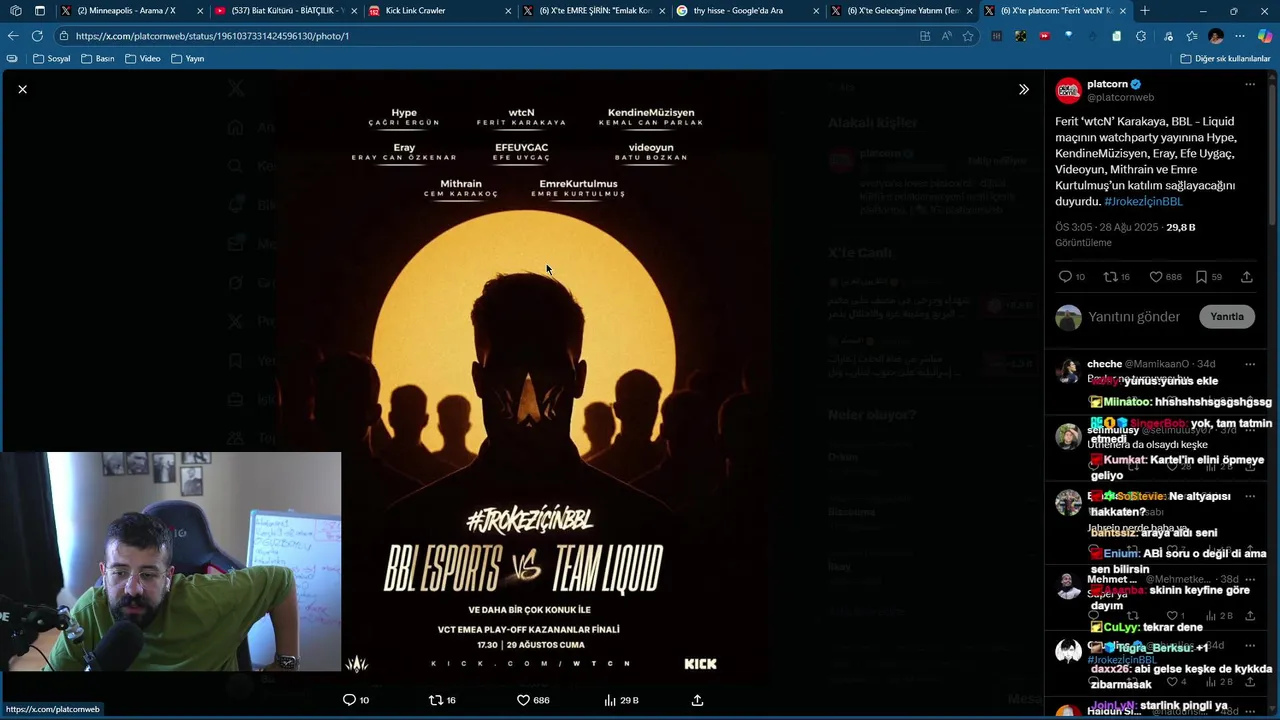Screen dimensions: 1280x720
Task: Open the Diğer sık kullanılanlar folder
Action: [x=1225, y=59]
